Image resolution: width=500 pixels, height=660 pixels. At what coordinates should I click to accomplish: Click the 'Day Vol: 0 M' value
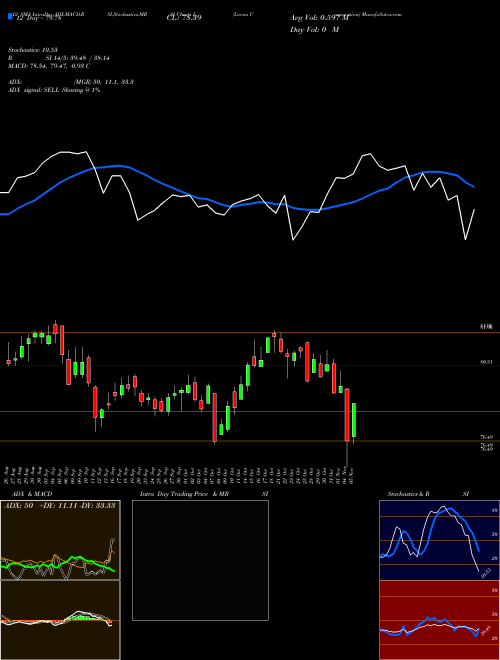click(314, 29)
